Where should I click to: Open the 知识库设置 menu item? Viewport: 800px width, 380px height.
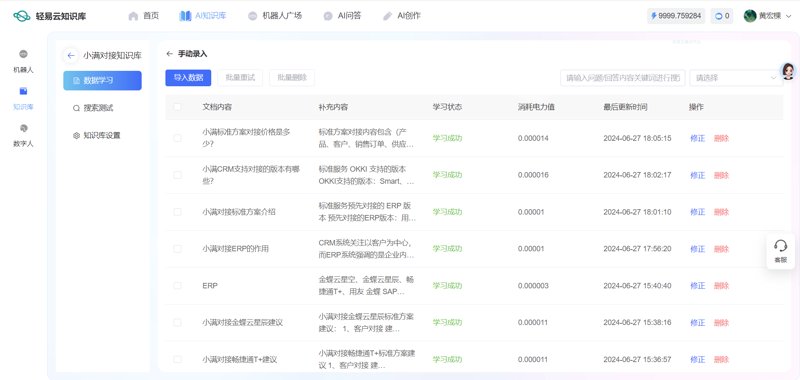[x=102, y=136]
